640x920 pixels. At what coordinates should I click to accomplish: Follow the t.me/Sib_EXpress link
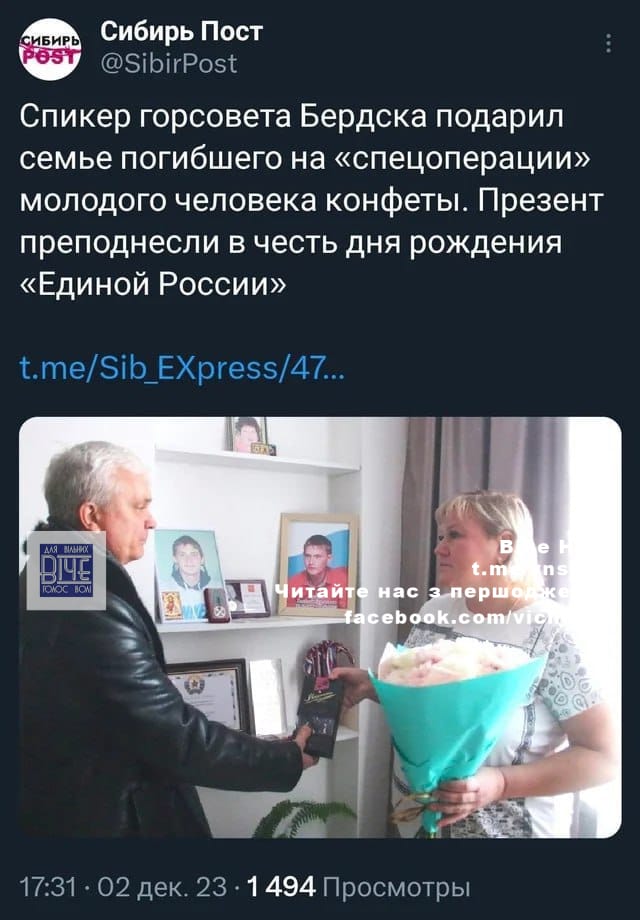point(182,368)
